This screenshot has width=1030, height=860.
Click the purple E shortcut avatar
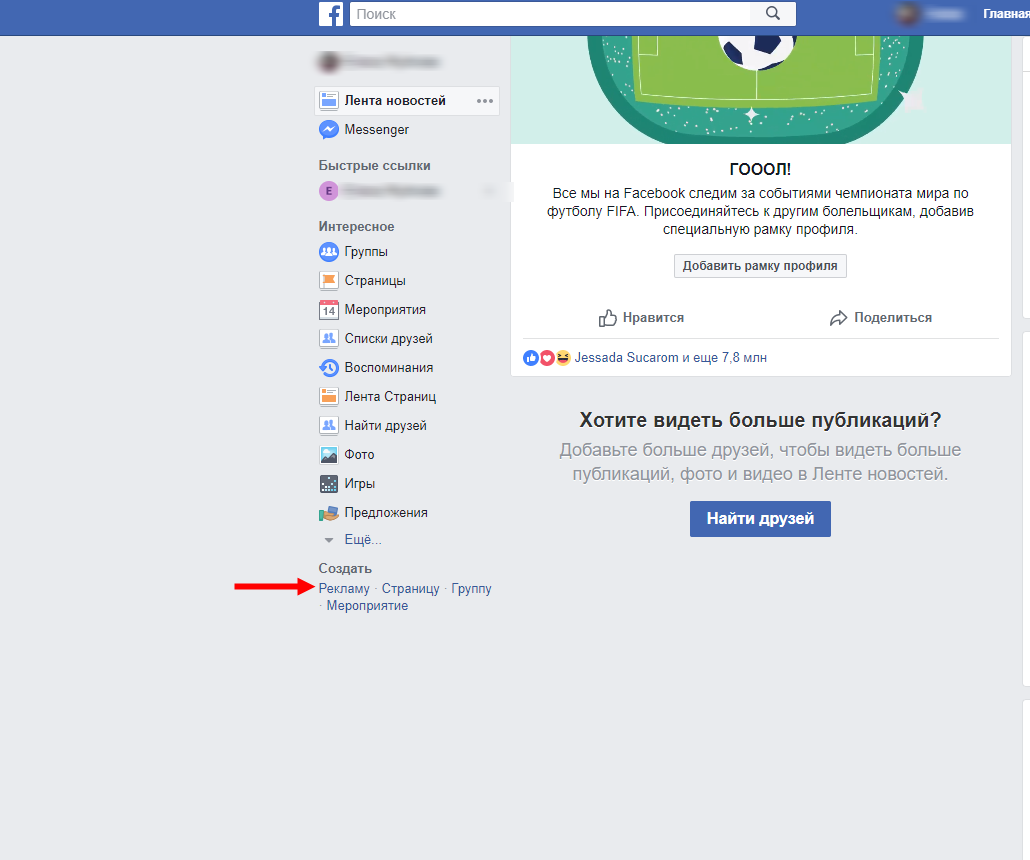[328, 191]
